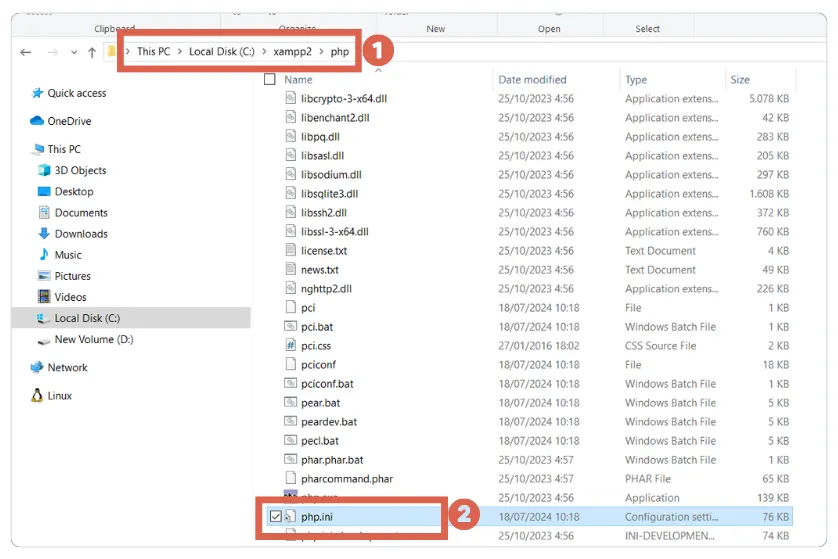Screen dimensions: 838x559
Task: Select php in the address breadcrumb
Action: click(339, 51)
